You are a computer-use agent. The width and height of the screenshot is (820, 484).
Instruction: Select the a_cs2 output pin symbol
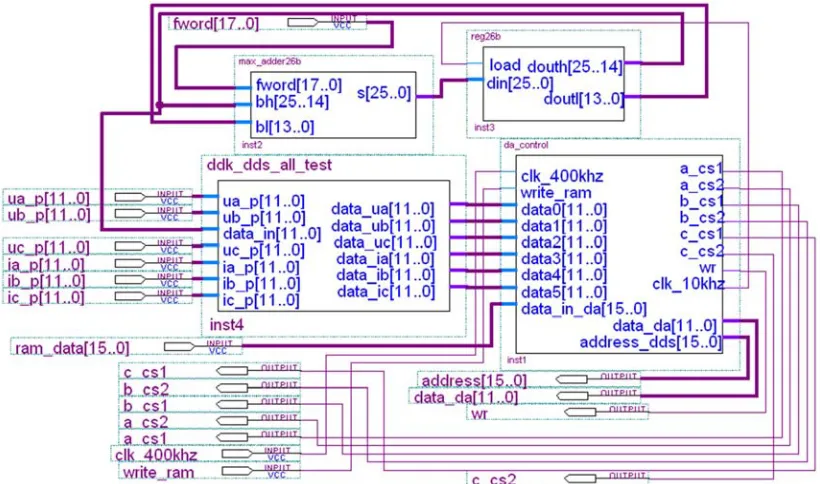[x=232, y=421]
